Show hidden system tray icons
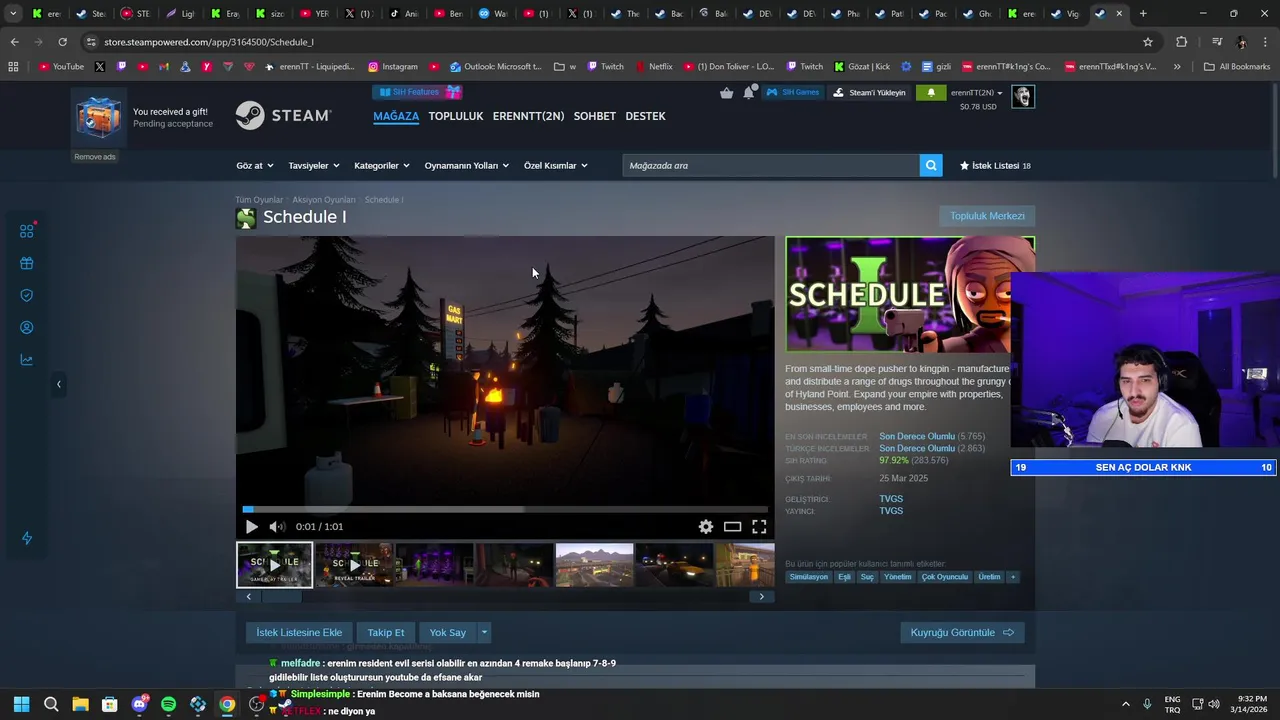 (1125, 704)
